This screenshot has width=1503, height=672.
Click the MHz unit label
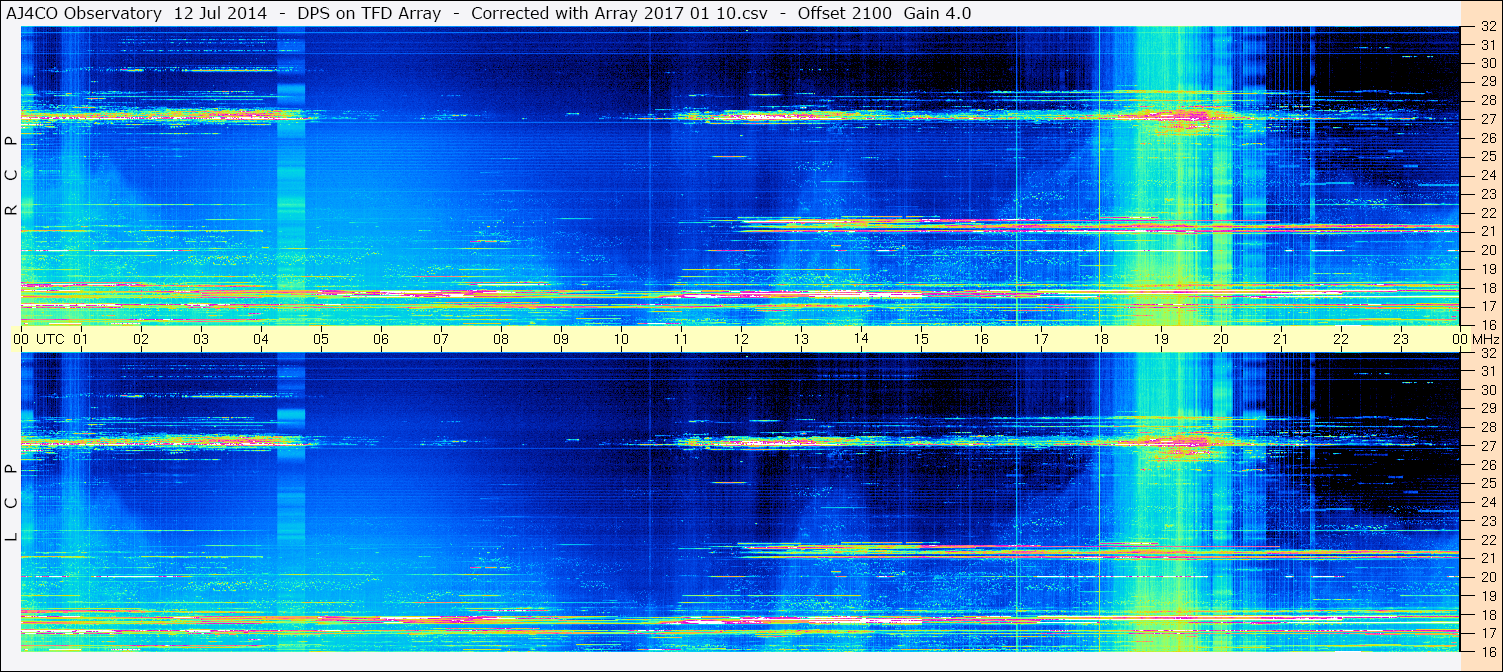click(x=1486, y=339)
